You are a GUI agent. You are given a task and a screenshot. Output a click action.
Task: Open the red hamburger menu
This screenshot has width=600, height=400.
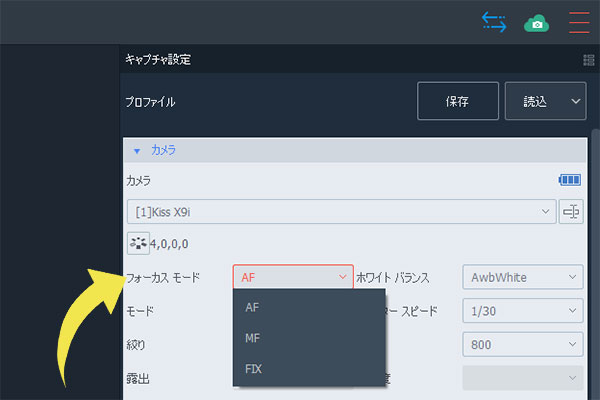pyautogui.click(x=580, y=21)
